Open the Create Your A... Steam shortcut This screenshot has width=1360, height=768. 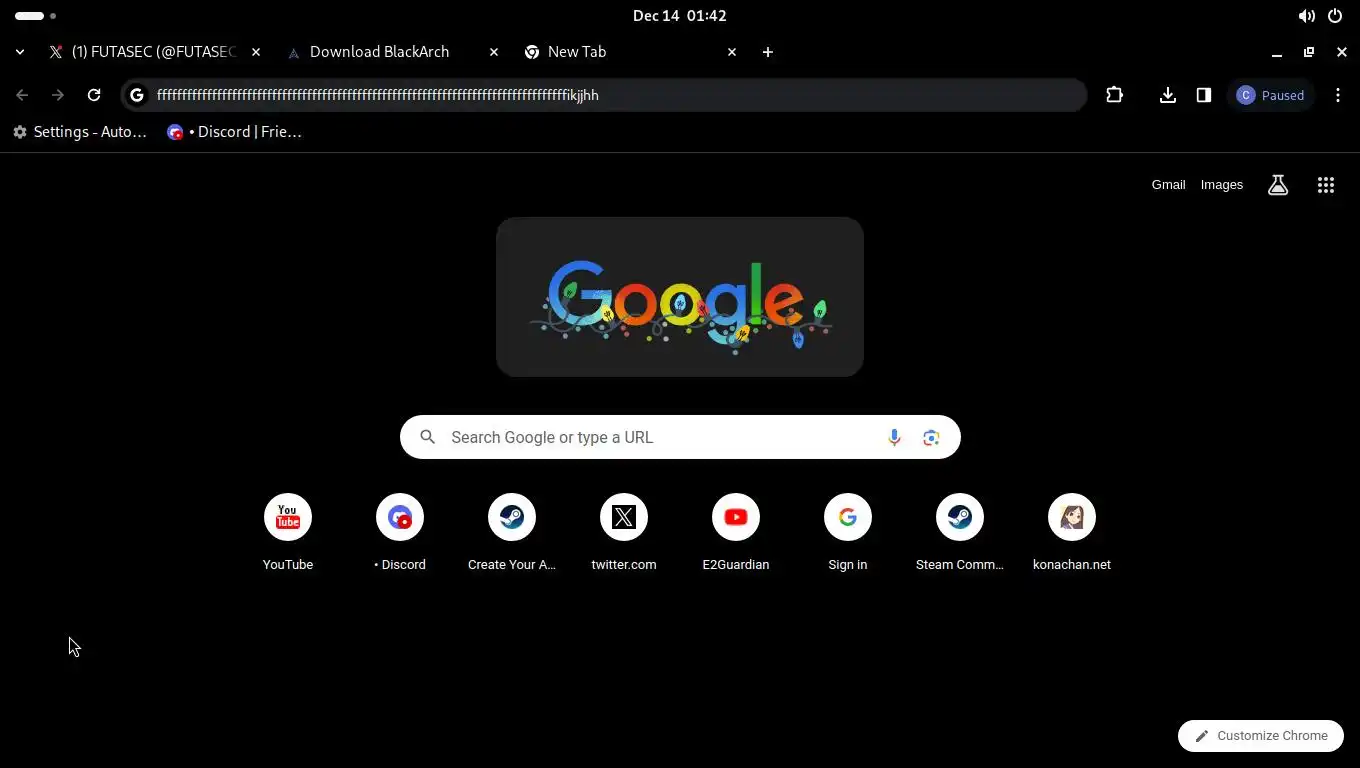[x=512, y=533]
